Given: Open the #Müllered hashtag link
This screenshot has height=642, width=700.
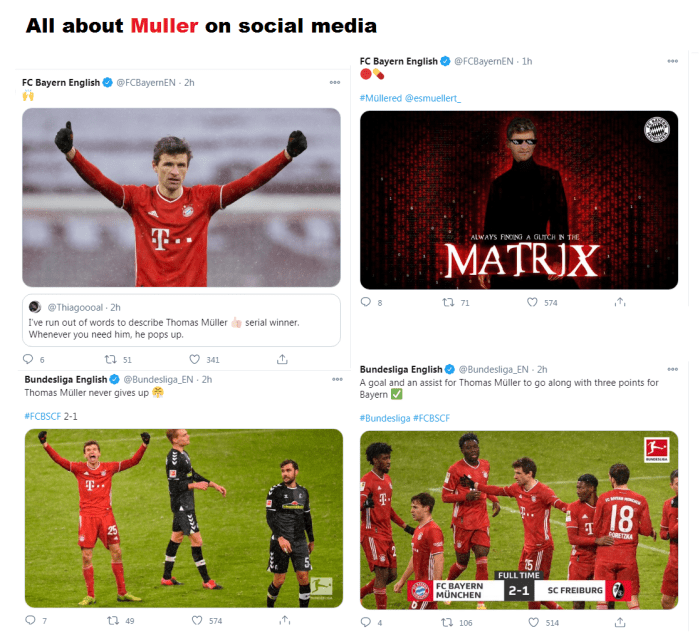Looking at the screenshot, I should point(381,98).
